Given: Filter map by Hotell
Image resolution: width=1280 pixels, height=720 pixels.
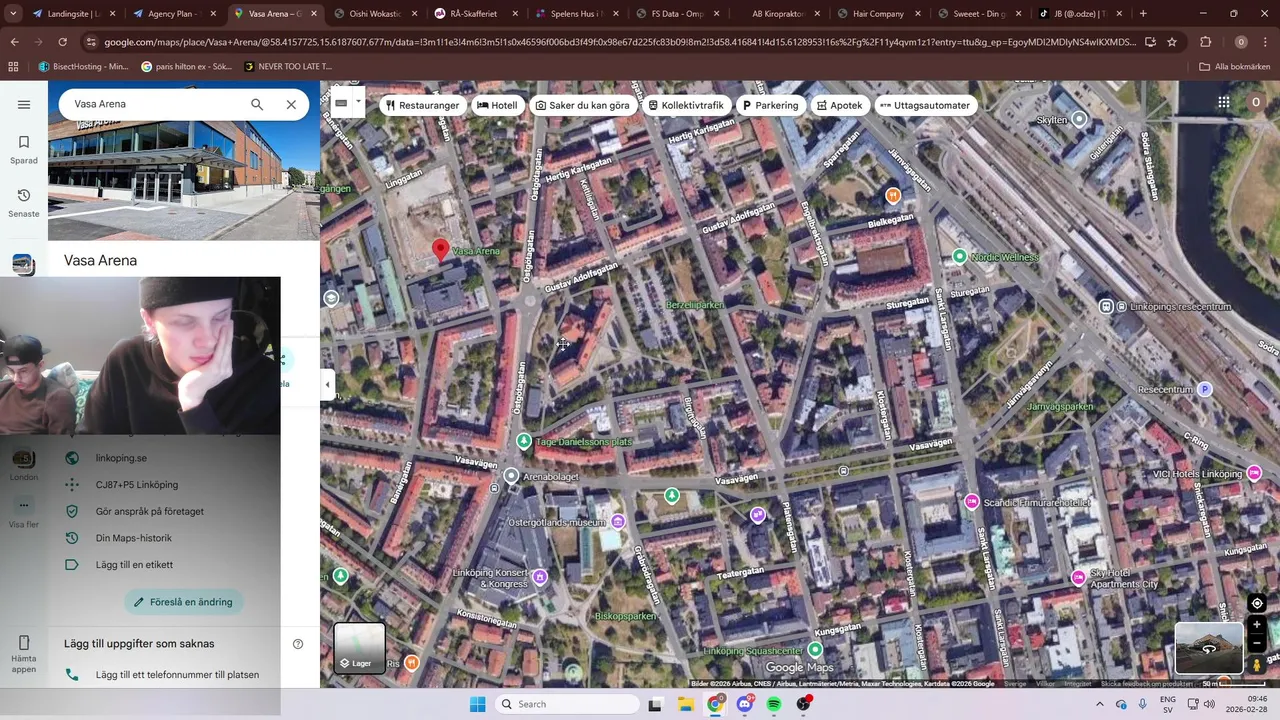Looking at the screenshot, I should (x=497, y=105).
